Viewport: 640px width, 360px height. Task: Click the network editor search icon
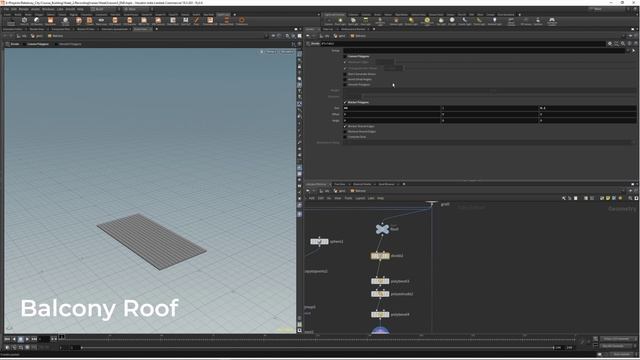point(630,198)
